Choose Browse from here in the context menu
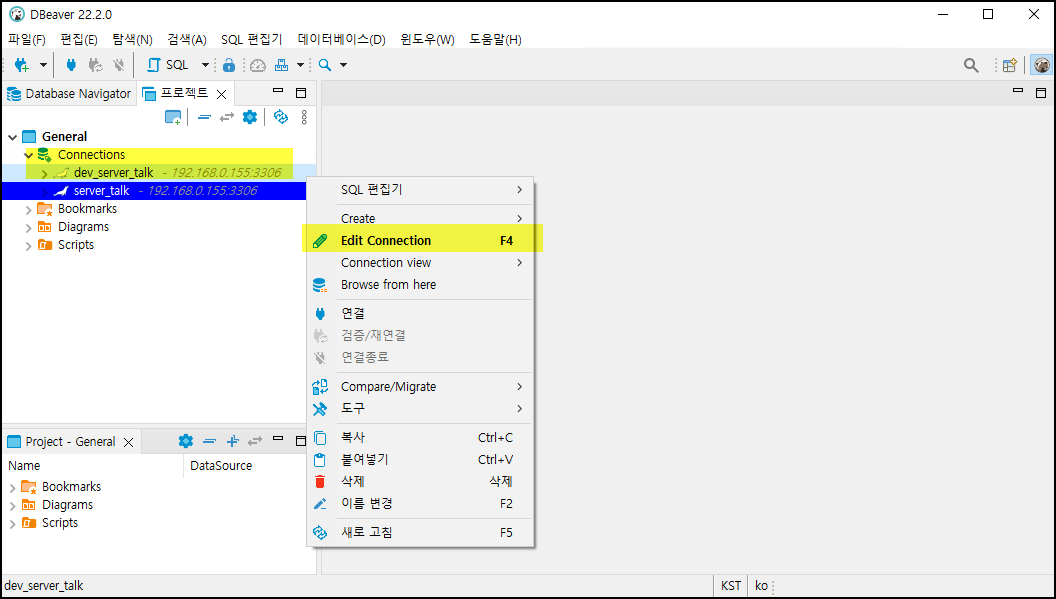1056x599 pixels. pyautogui.click(x=420, y=285)
